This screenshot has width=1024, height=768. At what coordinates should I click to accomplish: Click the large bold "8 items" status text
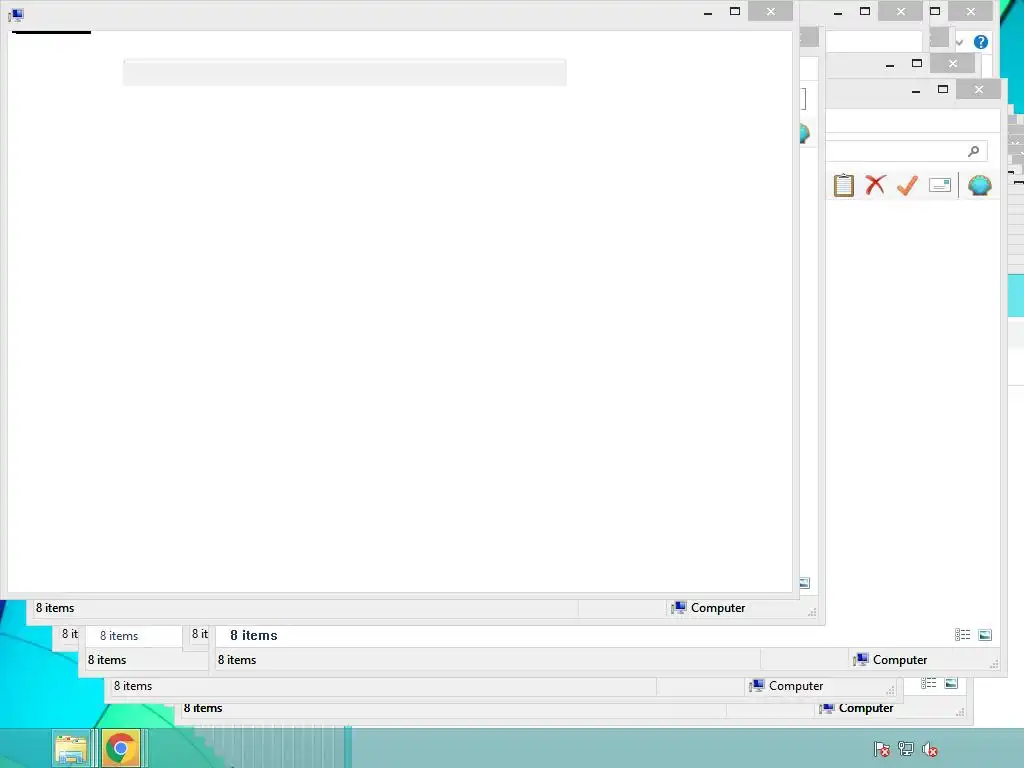click(253, 635)
